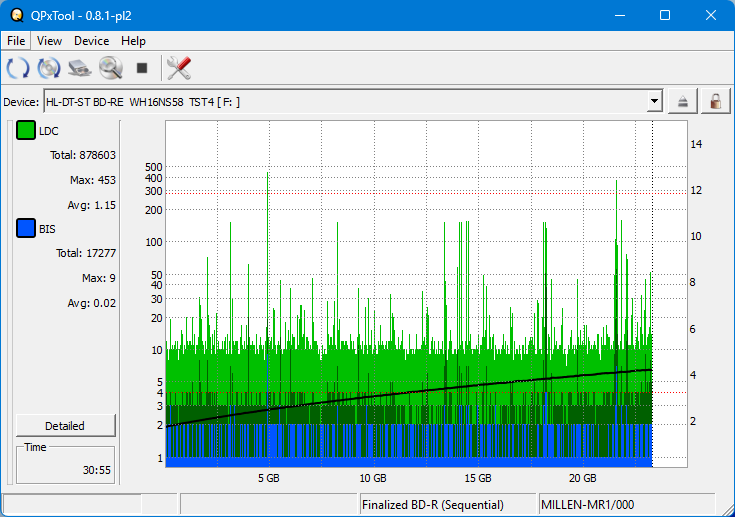The width and height of the screenshot is (735, 517).
Task: Click the LDC Max: 453 value
Action: click(92, 180)
